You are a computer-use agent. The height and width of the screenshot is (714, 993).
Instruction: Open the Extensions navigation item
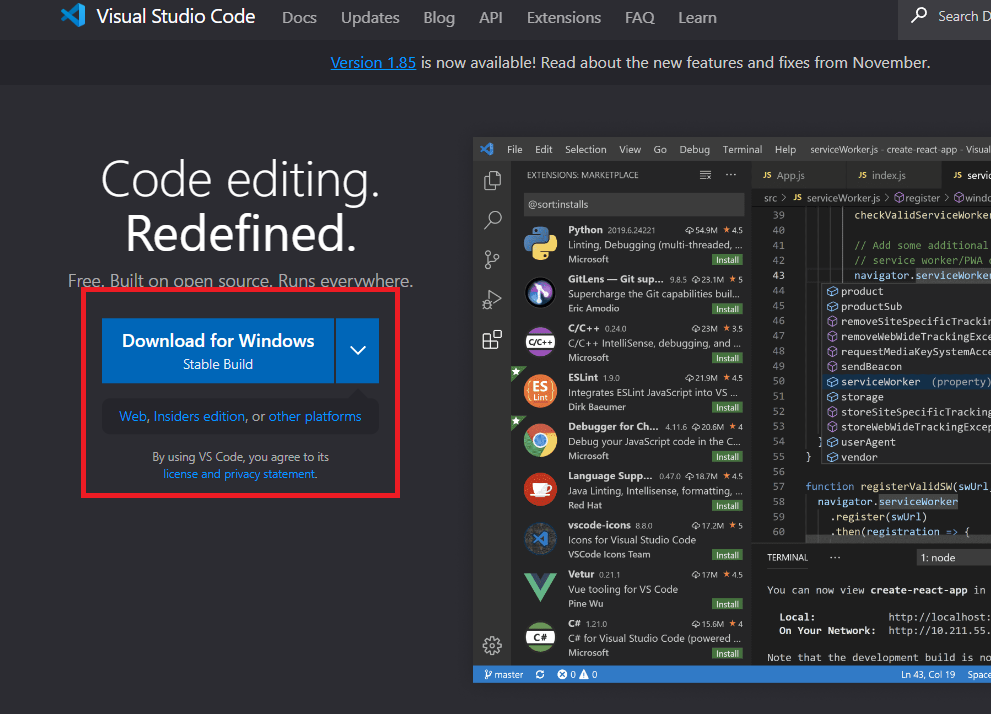pyautogui.click(x=564, y=18)
